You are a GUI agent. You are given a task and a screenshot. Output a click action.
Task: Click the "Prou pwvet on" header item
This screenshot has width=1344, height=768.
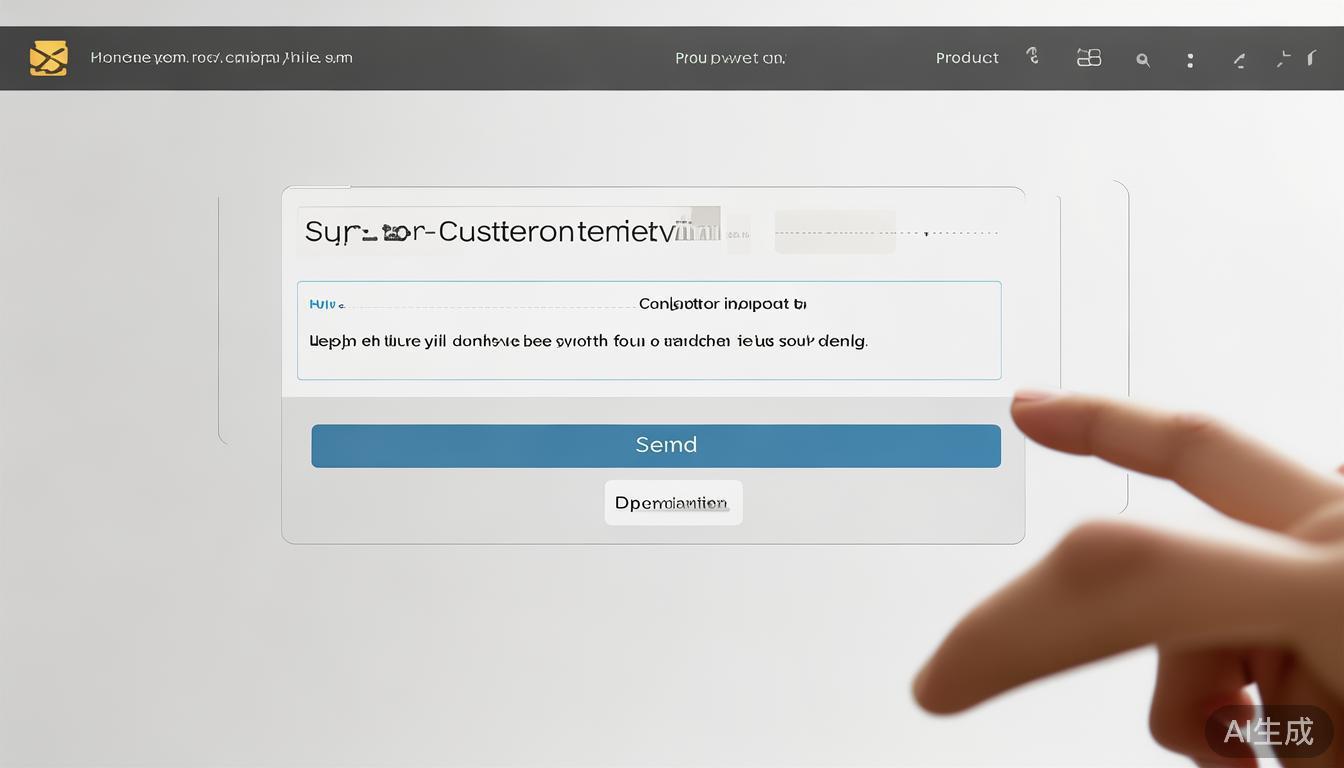coord(730,58)
